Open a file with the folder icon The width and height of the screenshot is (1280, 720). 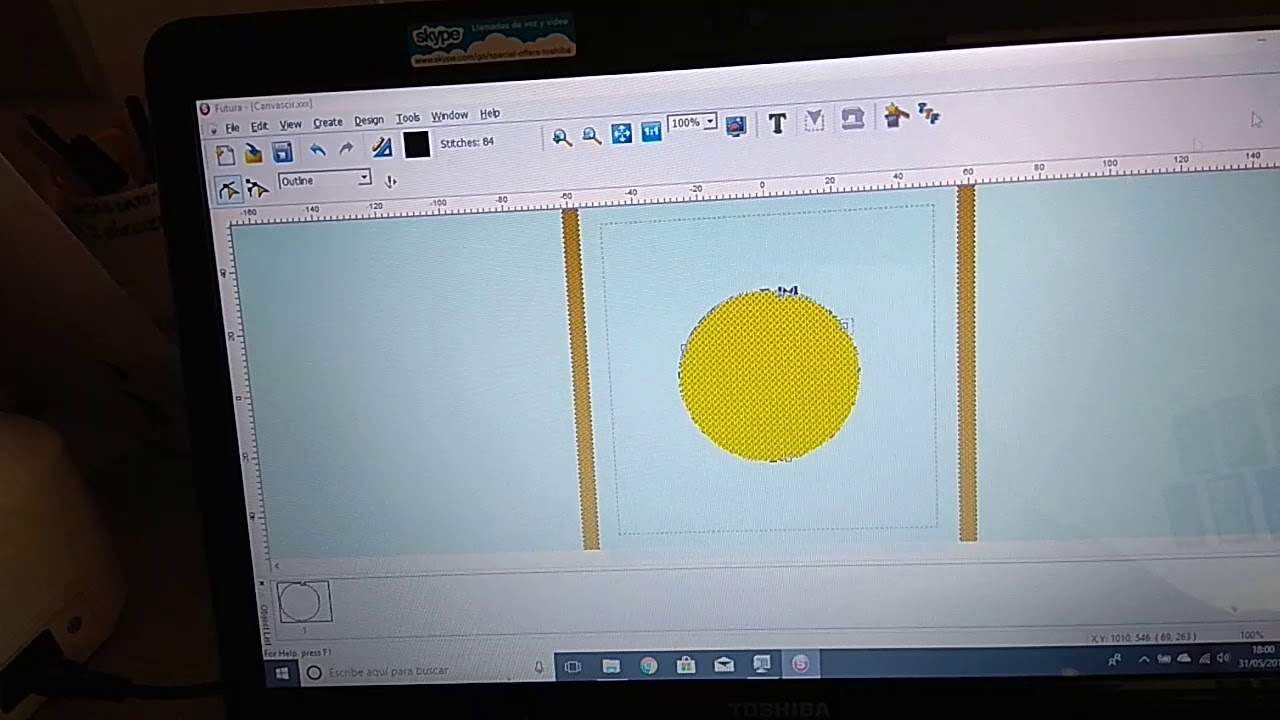(253, 153)
